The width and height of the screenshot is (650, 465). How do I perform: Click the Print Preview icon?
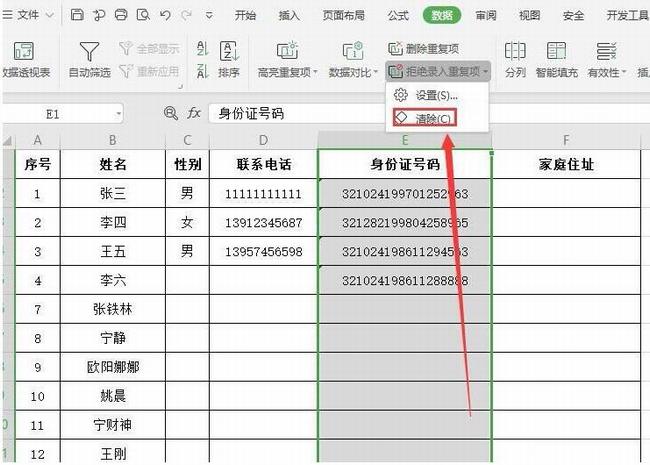point(143,15)
